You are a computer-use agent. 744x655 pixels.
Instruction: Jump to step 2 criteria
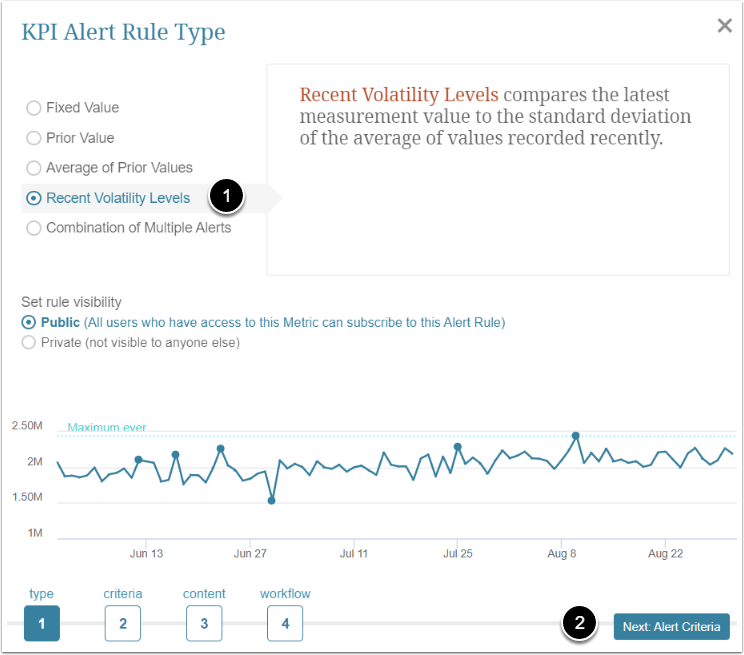pyautogui.click(x=123, y=623)
